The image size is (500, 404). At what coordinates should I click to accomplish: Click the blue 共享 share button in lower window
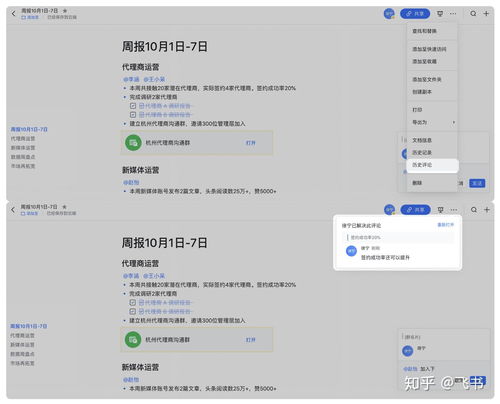point(415,210)
